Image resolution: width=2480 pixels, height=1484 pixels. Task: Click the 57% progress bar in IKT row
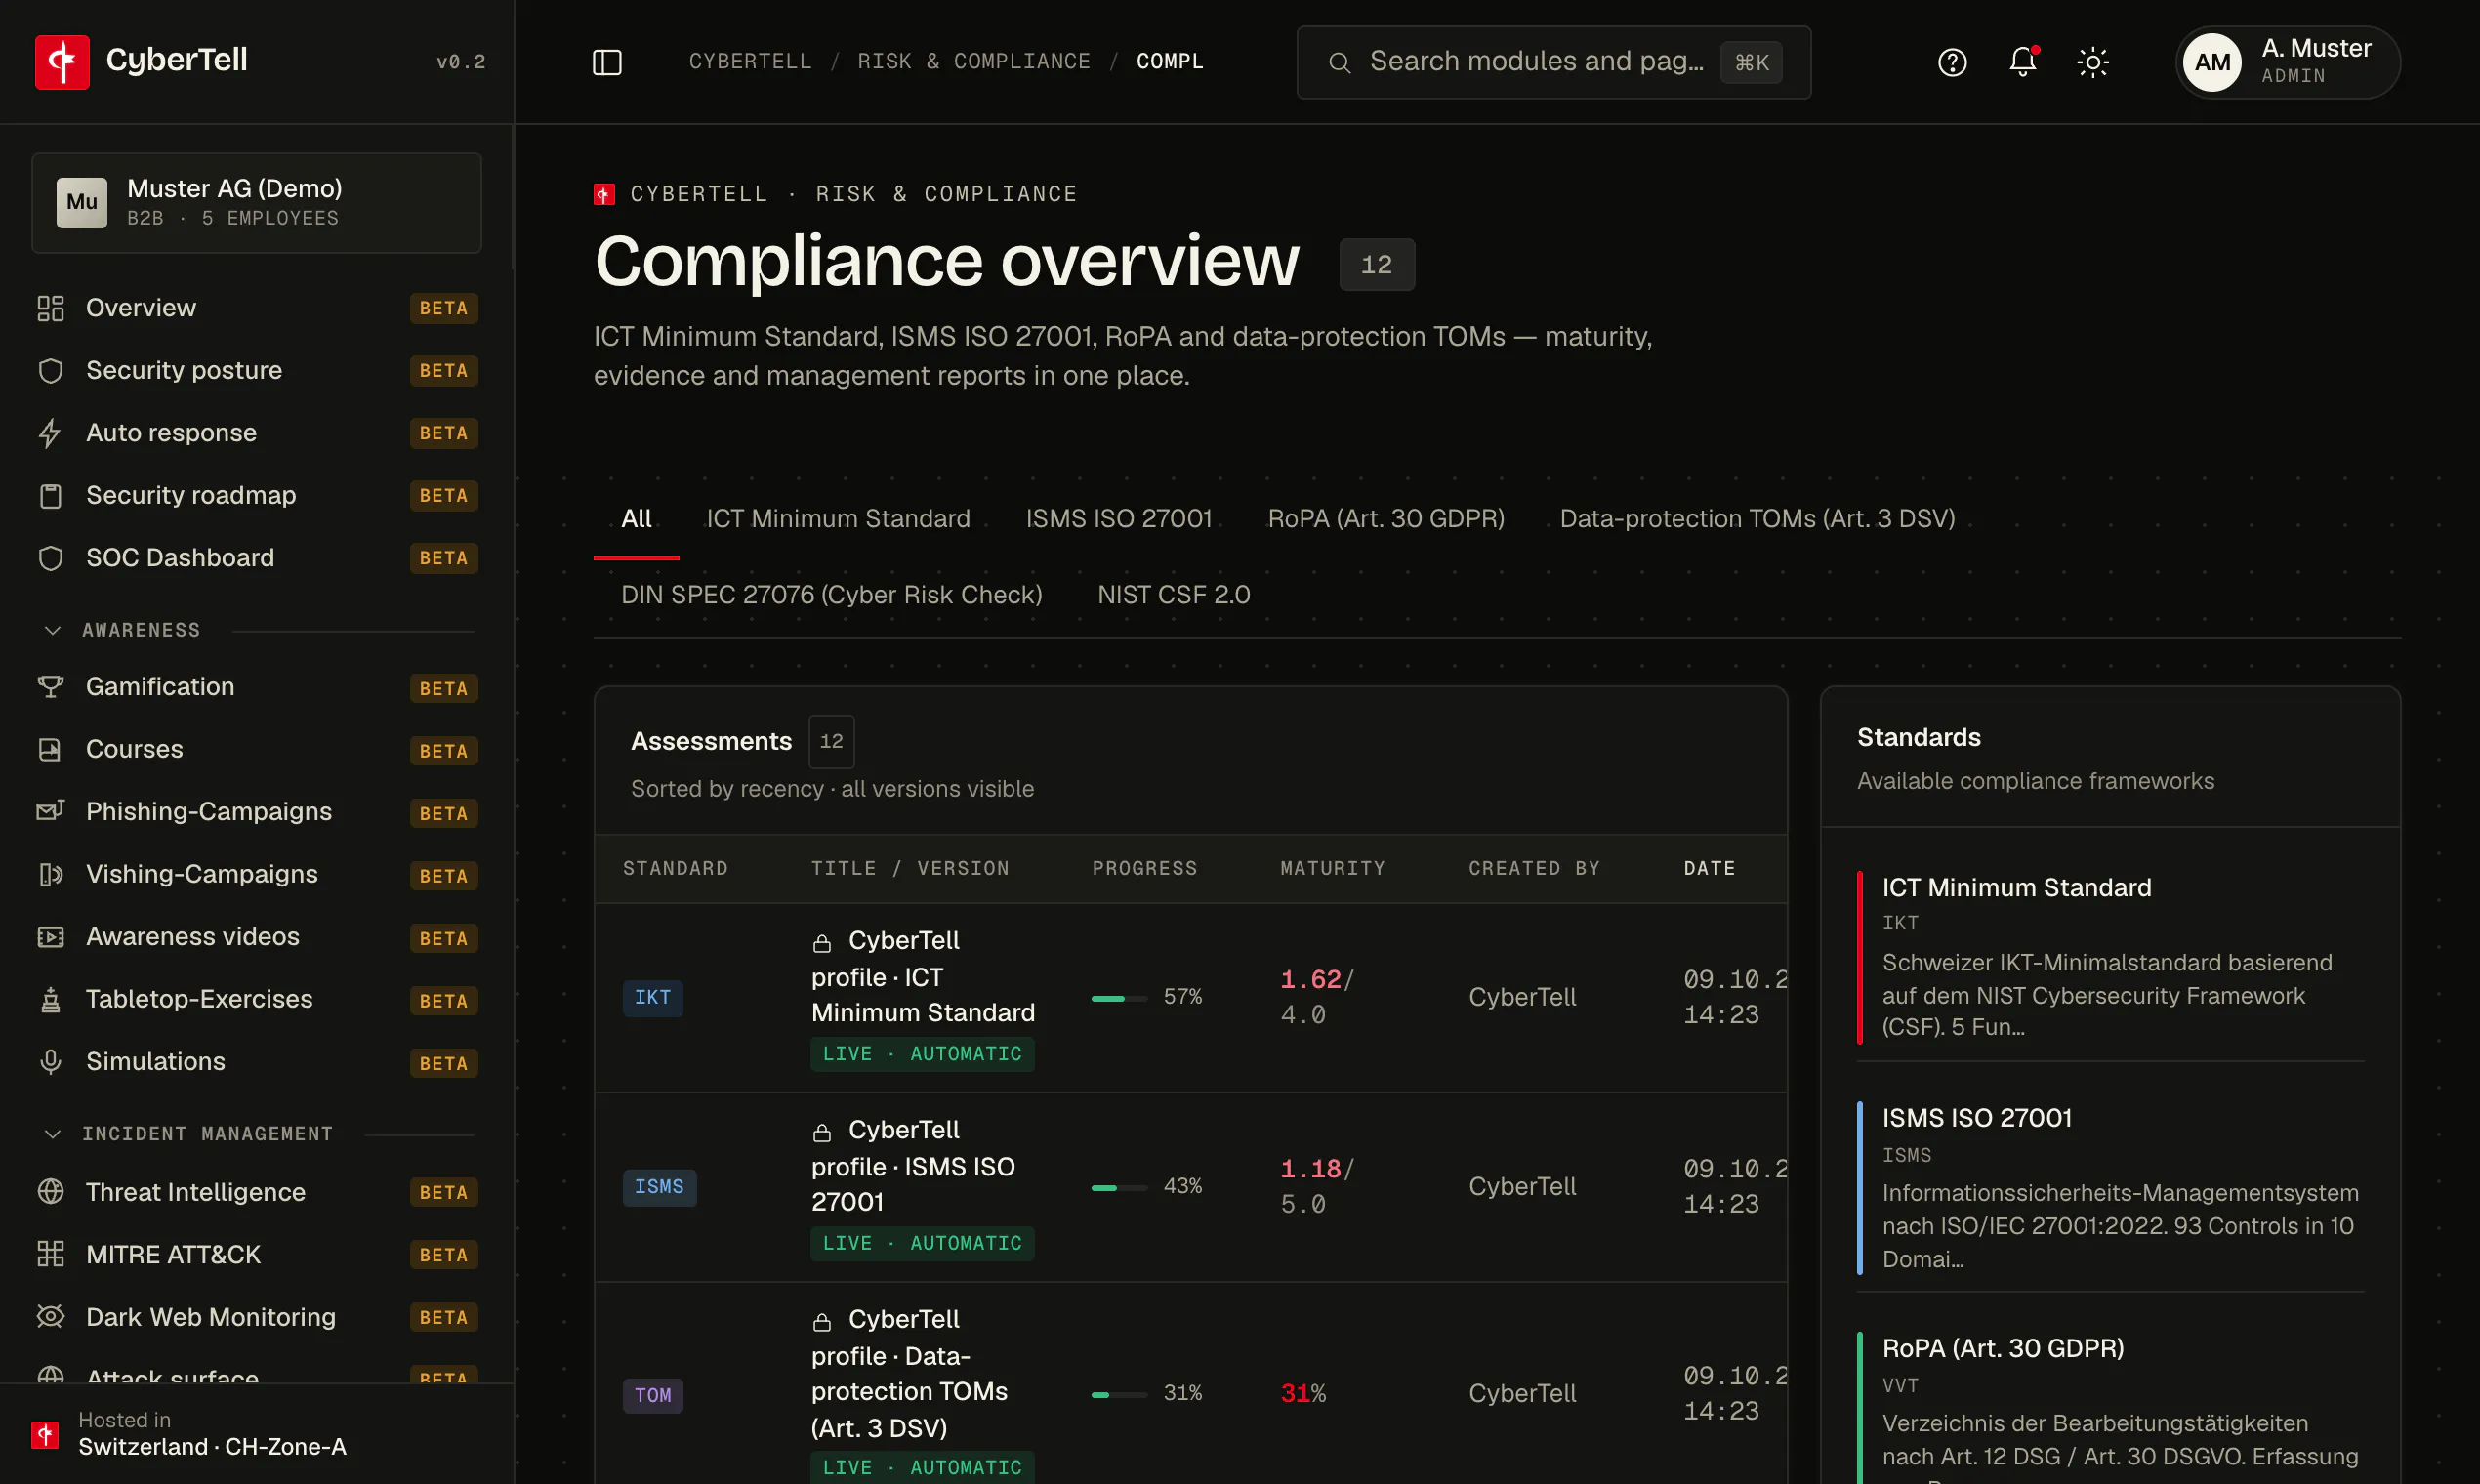click(1119, 998)
